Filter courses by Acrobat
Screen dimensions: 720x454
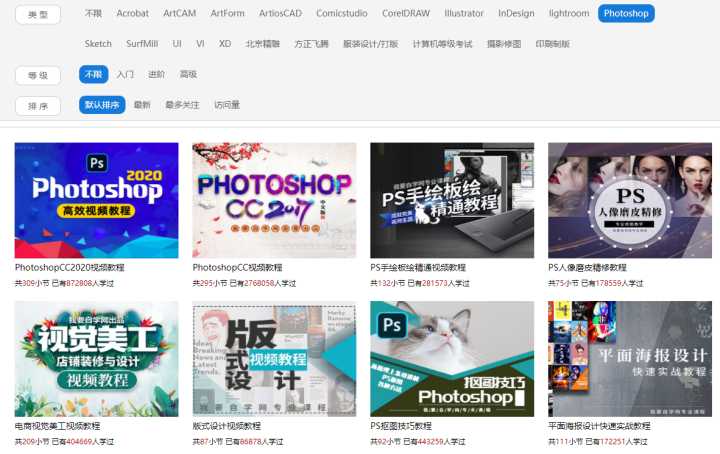132,13
